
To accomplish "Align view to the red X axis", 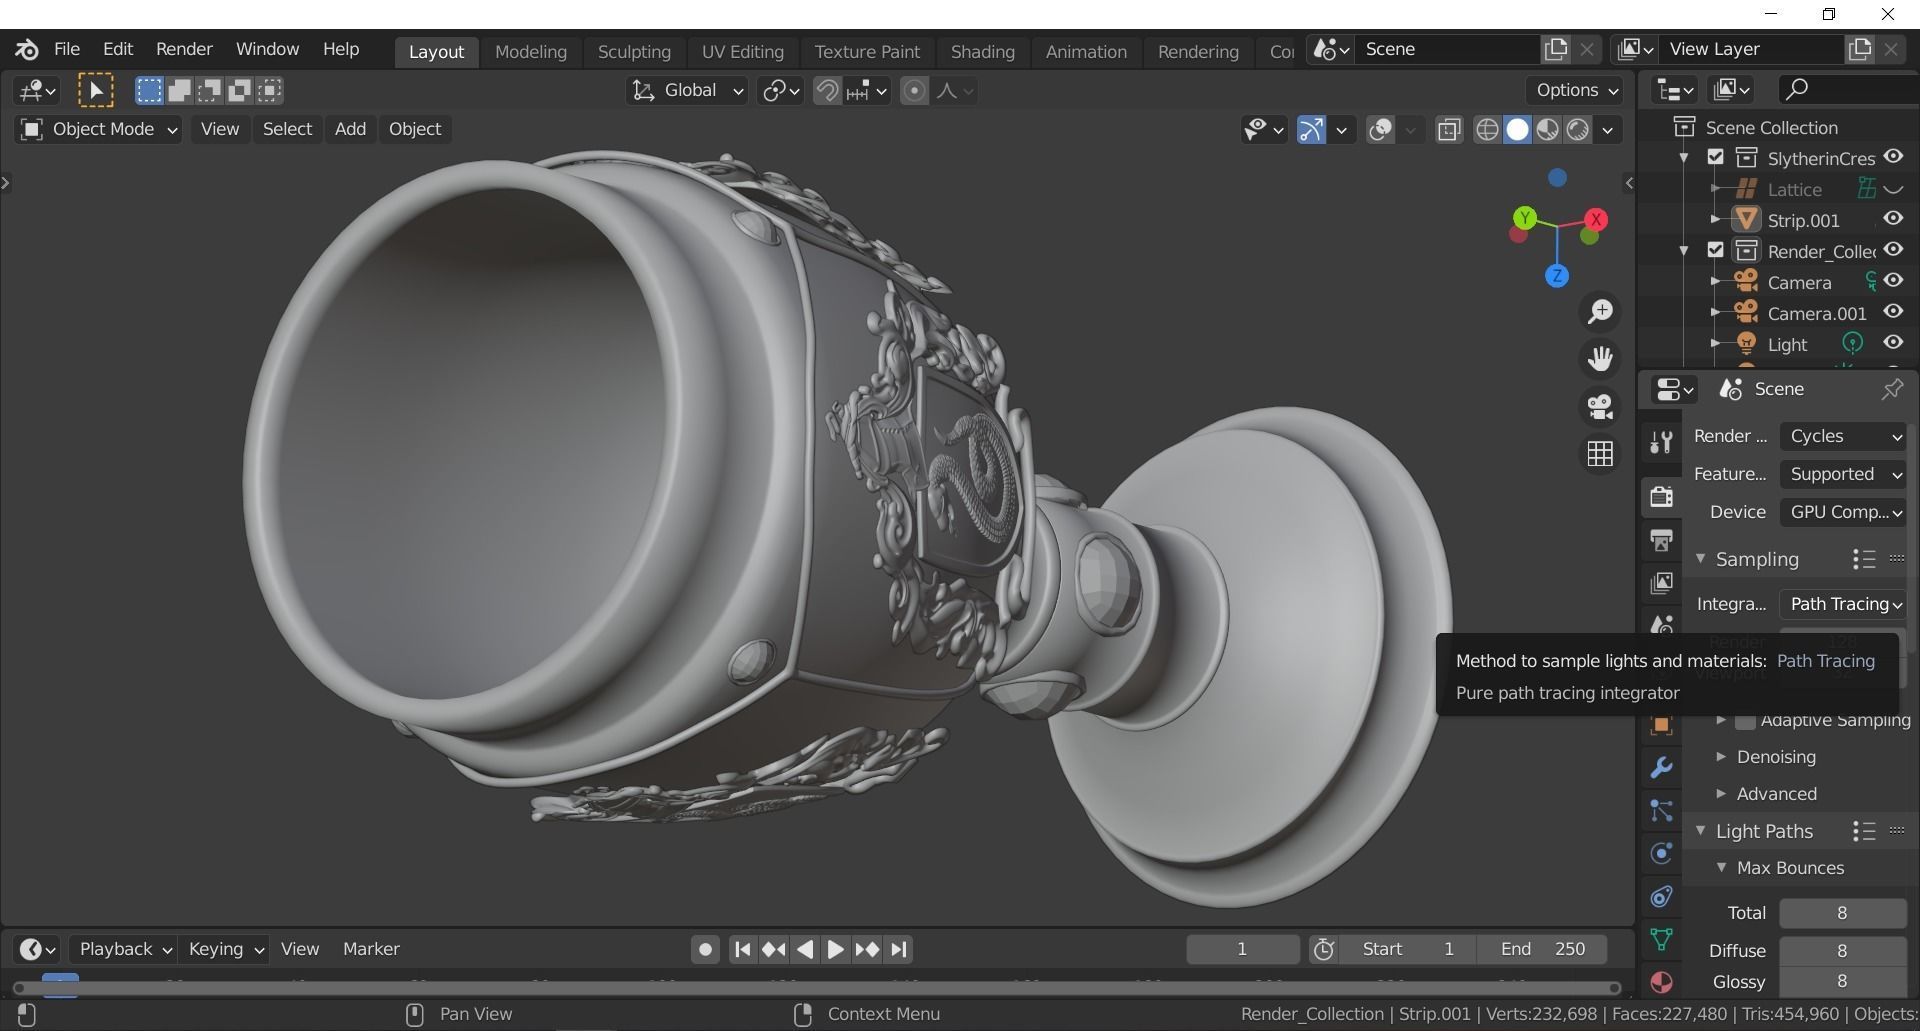I will coord(1596,219).
